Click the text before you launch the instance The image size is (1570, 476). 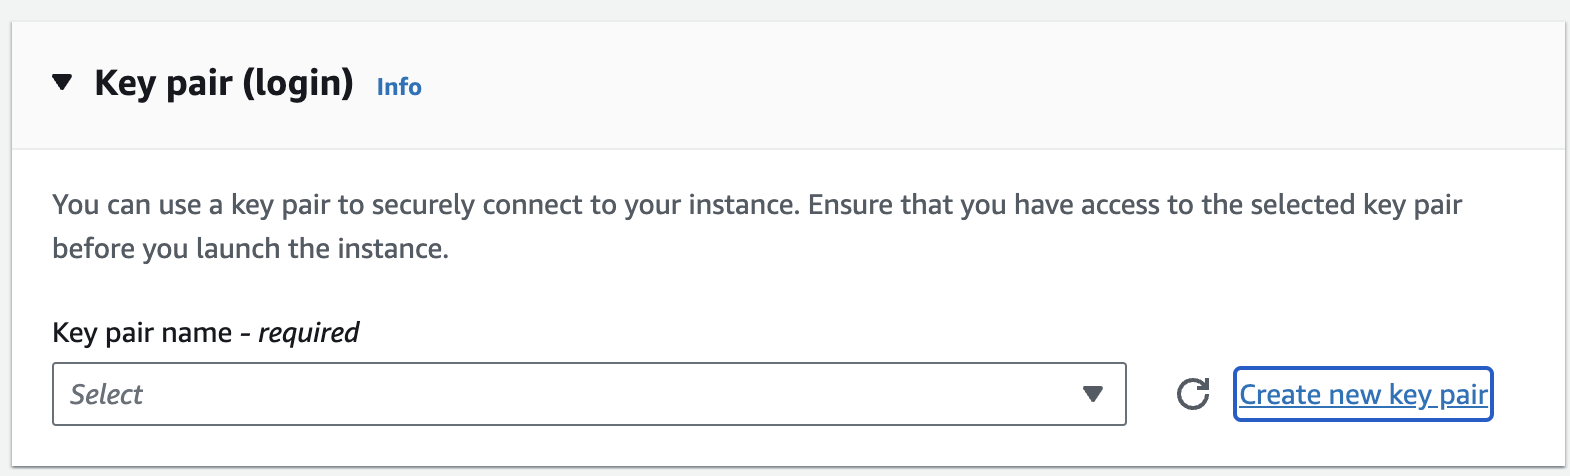(x=250, y=248)
